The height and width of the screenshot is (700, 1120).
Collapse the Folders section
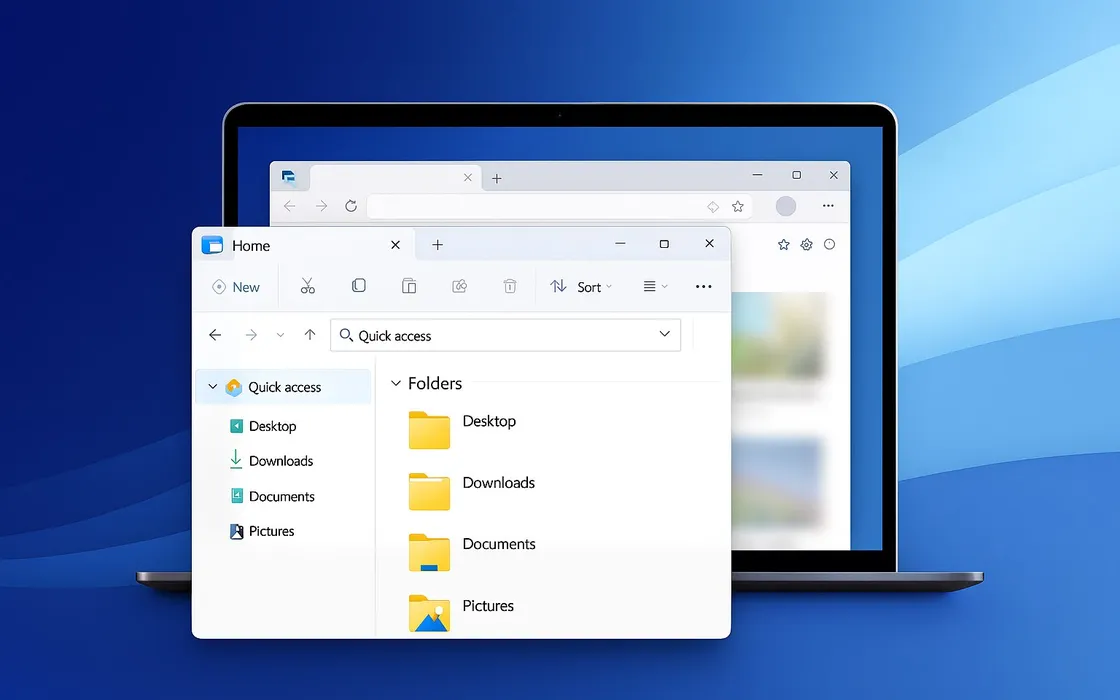click(x=396, y=384)
